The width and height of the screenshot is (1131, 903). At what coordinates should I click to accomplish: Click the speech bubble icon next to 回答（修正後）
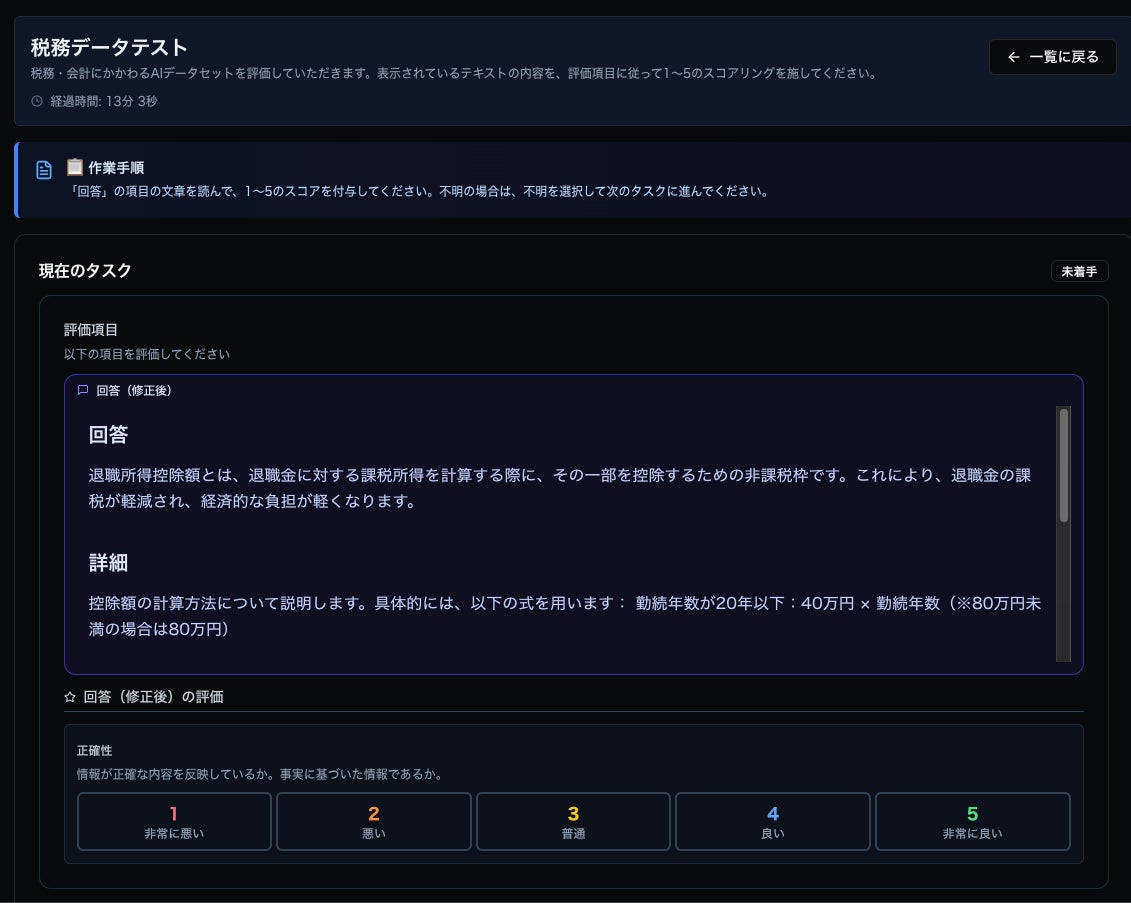pyautogui.click(x=83, y=390)
